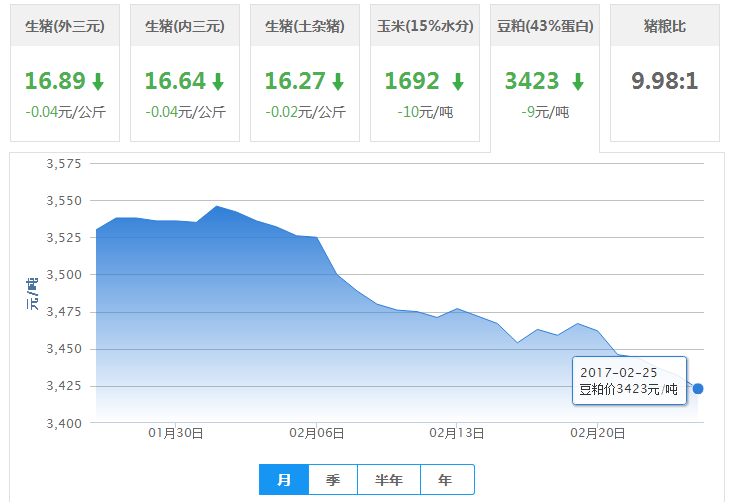Click the 元/吨 y-axis title
Viewport: 736px width, 502px height.
coord(32,293)
